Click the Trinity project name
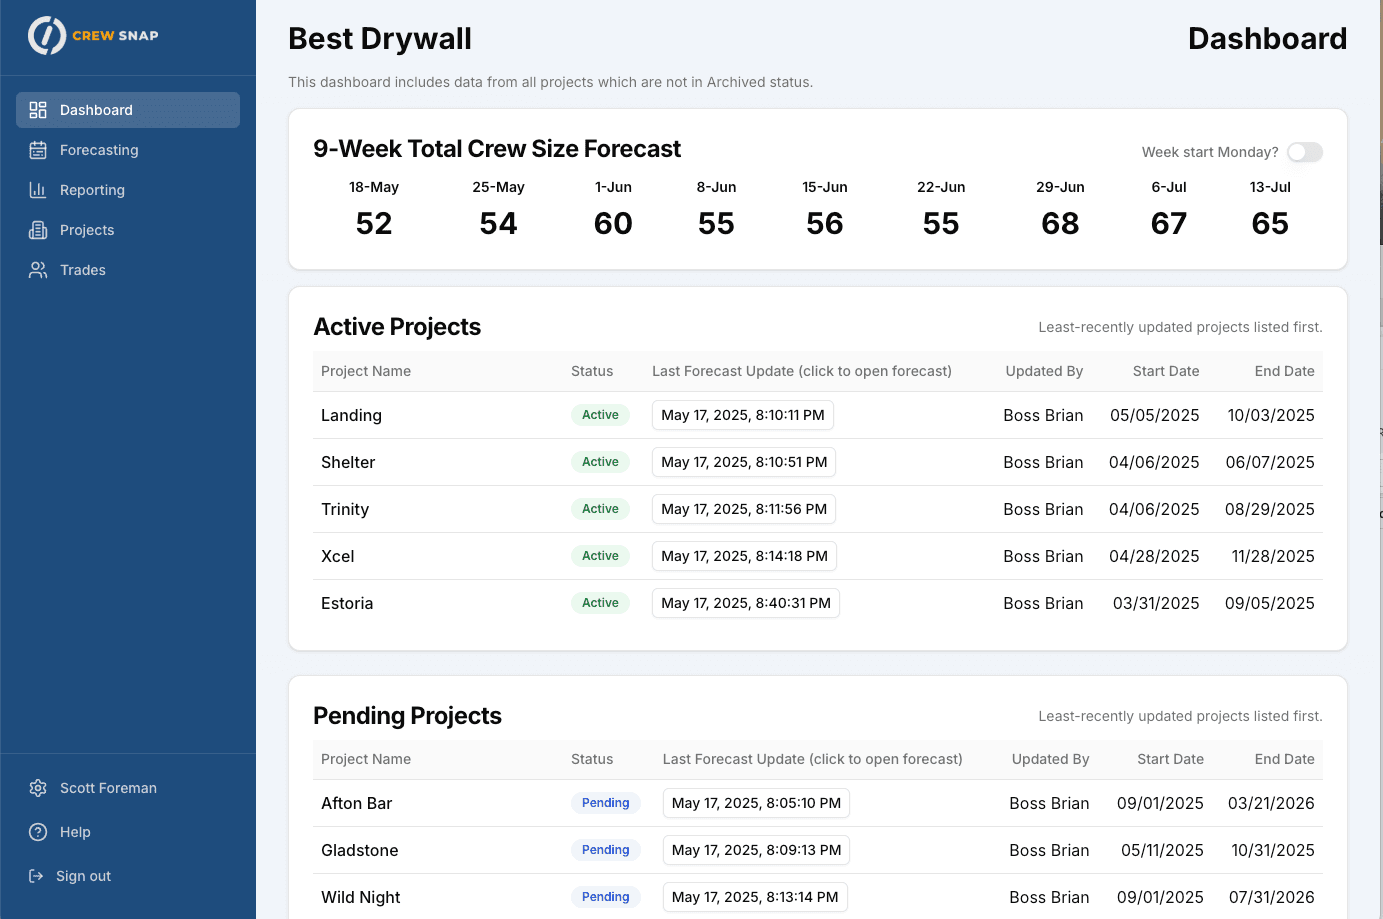Image resolution: width=1383 pixels, height=919 pixels. coord(345,509)
